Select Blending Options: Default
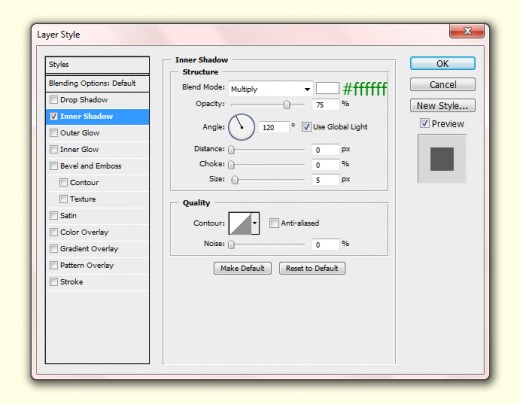 coord(97,83)
